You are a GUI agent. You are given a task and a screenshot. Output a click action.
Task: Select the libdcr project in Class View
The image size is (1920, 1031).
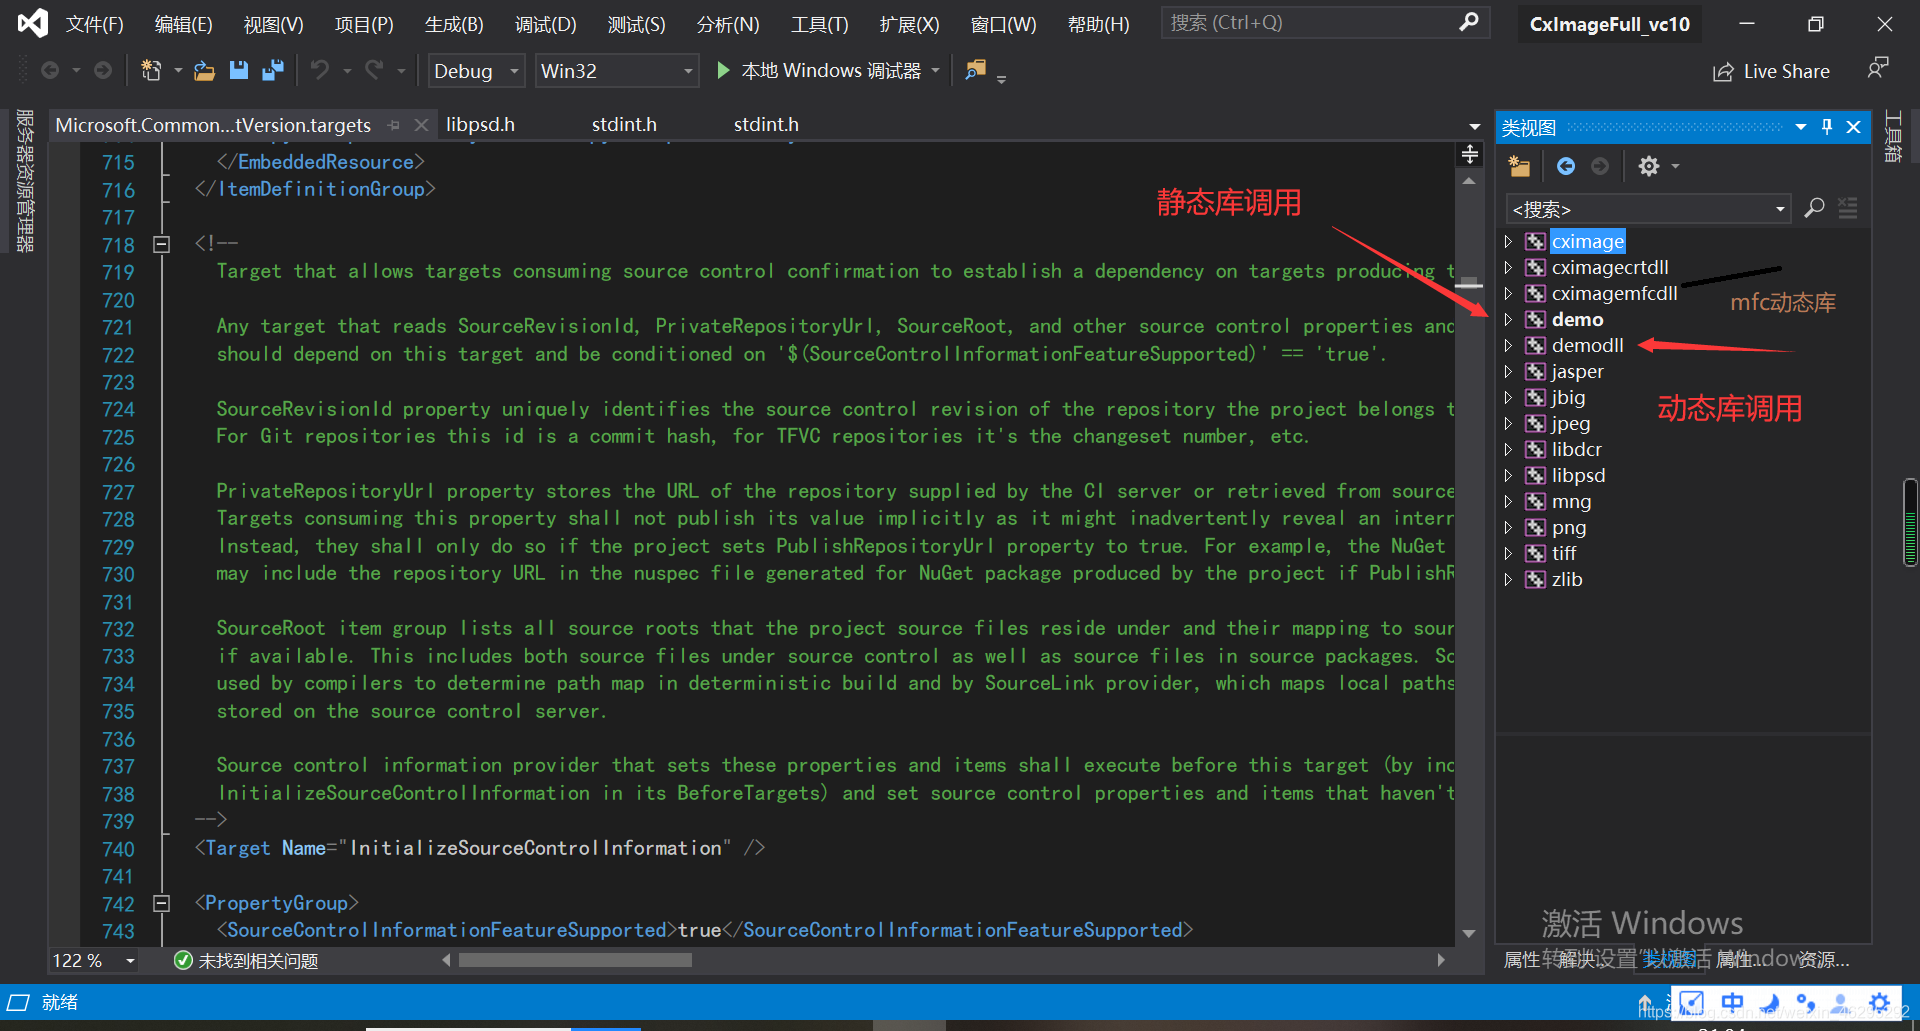click(1576, 449)
